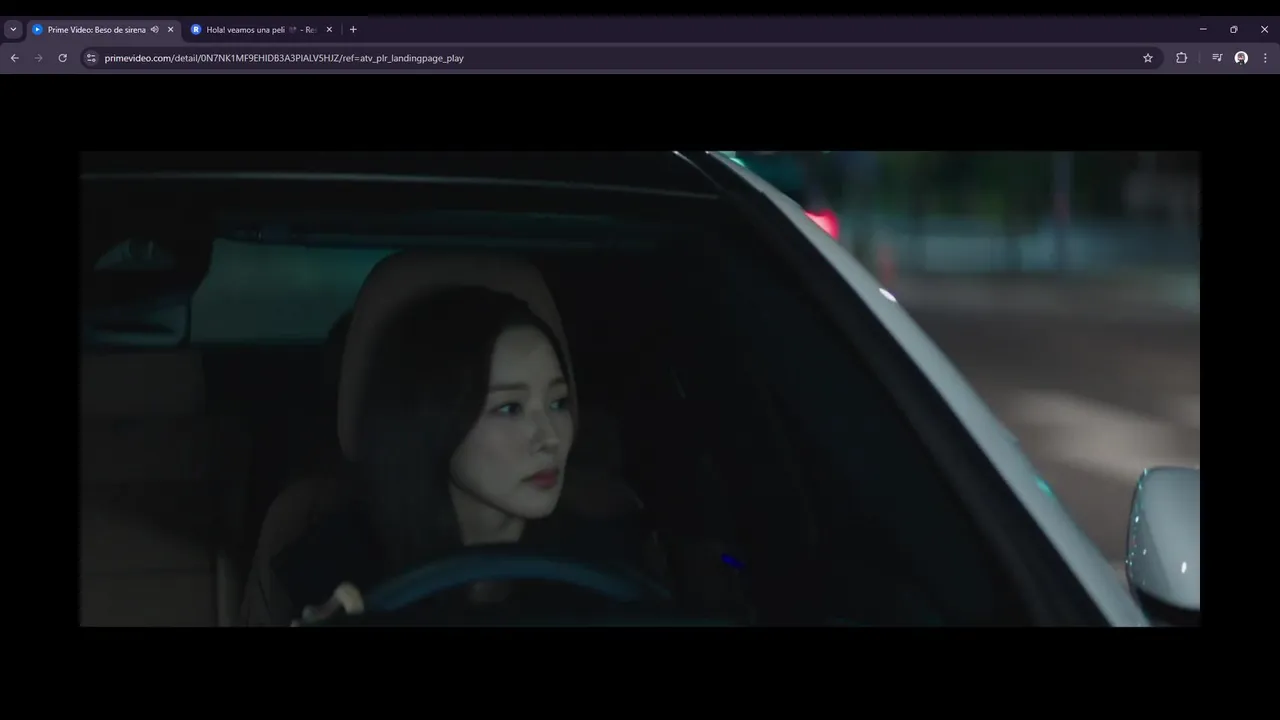Close the browser window
The width and height of the screenshot is (1280, 720).
click(1264, 30)
